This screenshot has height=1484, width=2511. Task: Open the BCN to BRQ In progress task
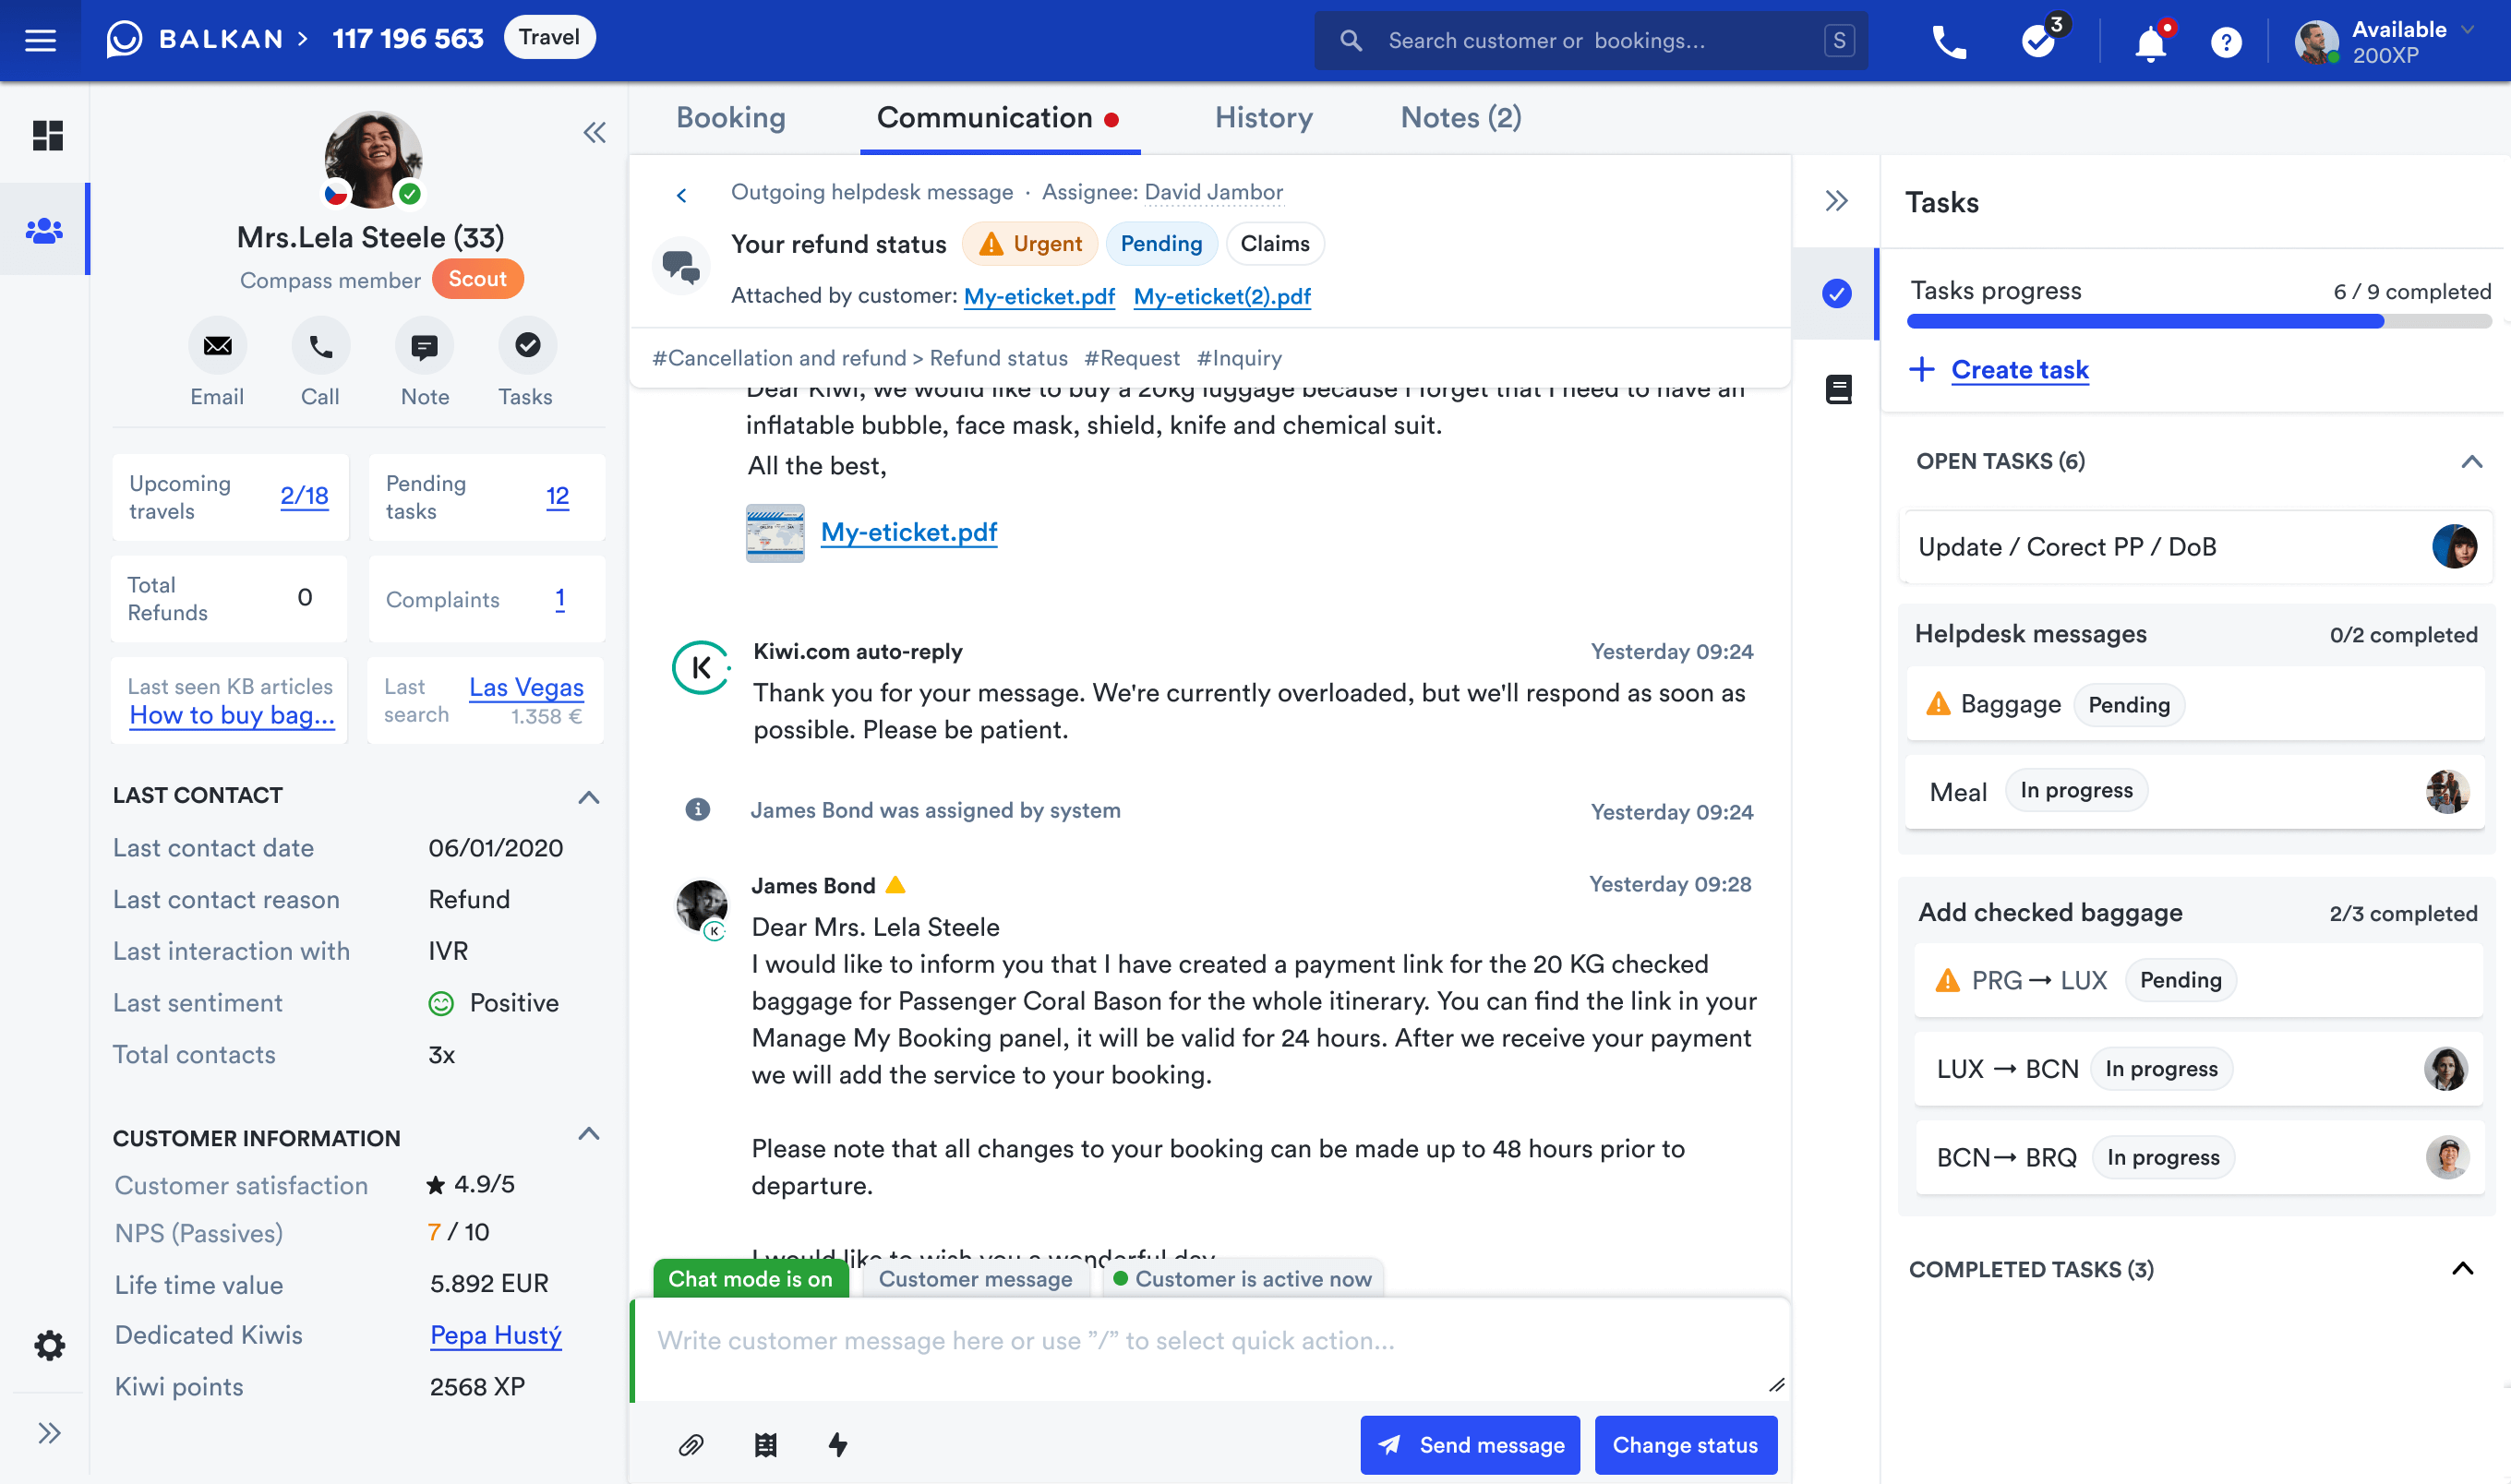2198,1157
